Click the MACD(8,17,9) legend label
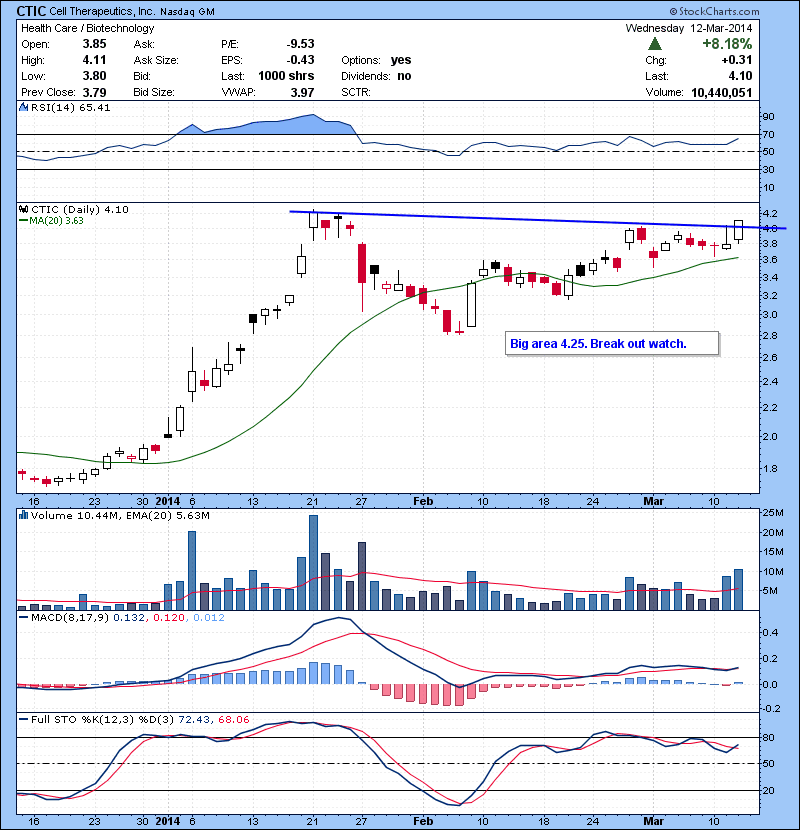800x830 pixels. 70,617
